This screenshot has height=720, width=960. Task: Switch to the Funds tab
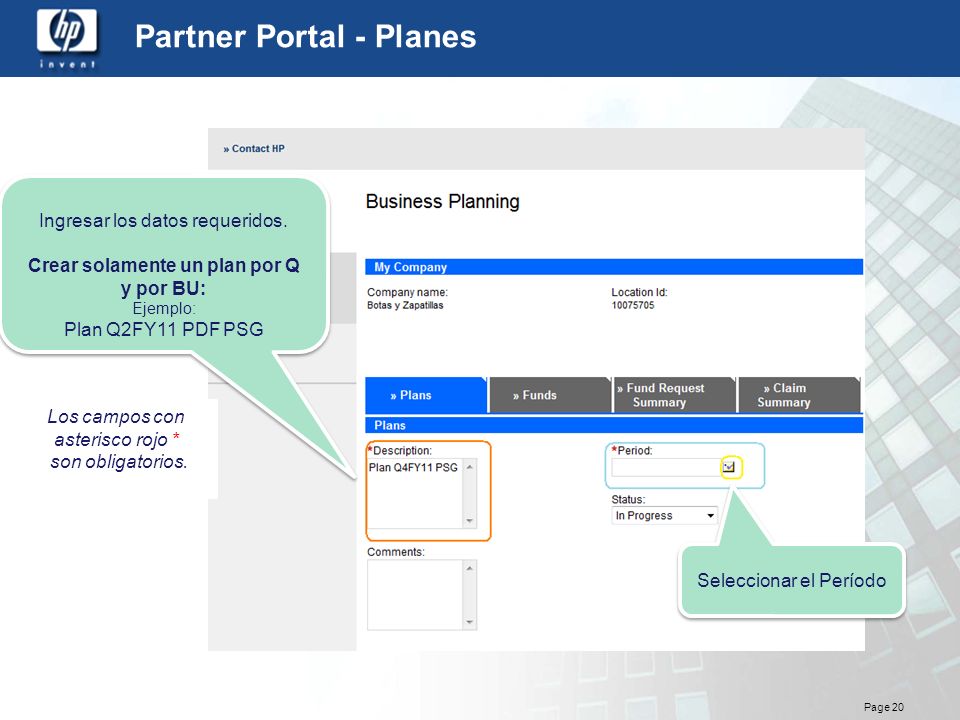coord(550,396)
